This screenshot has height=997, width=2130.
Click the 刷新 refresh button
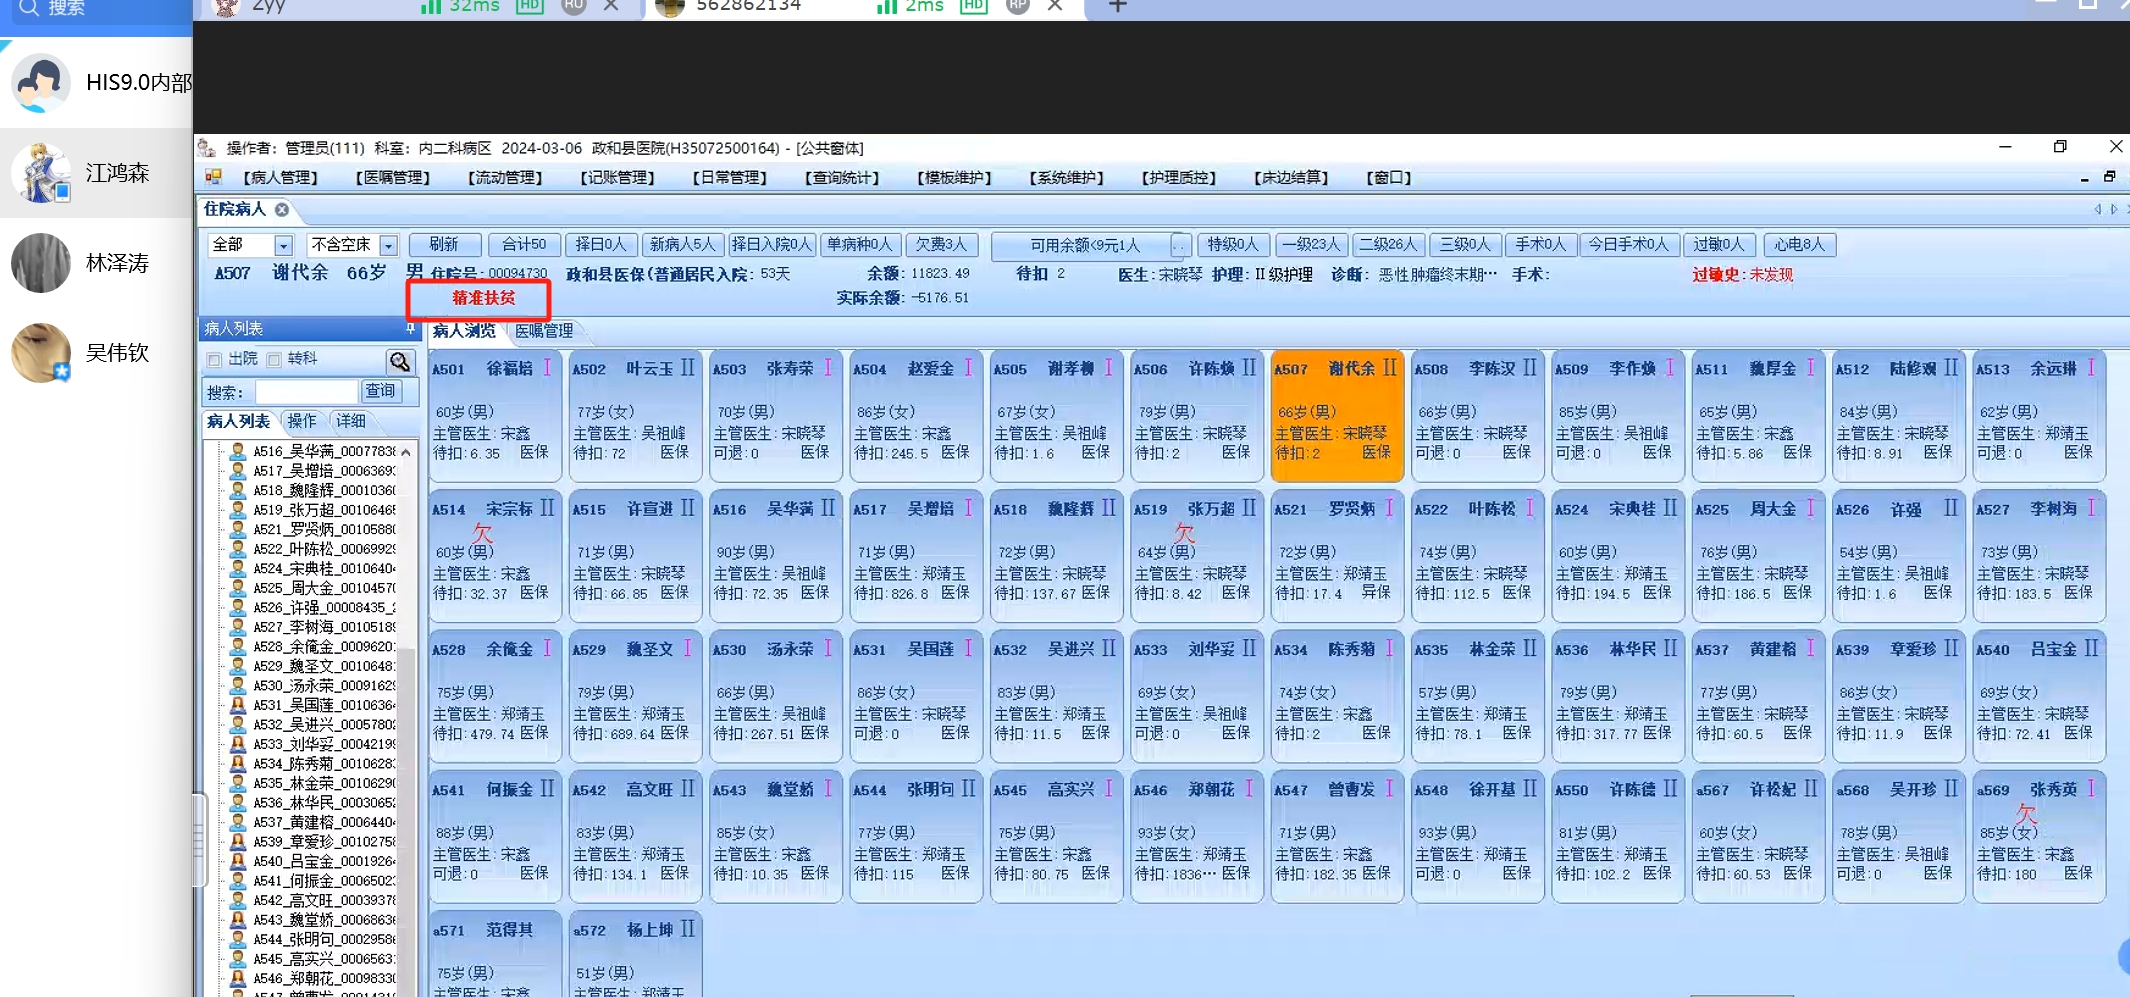click(x=445, y=245)
